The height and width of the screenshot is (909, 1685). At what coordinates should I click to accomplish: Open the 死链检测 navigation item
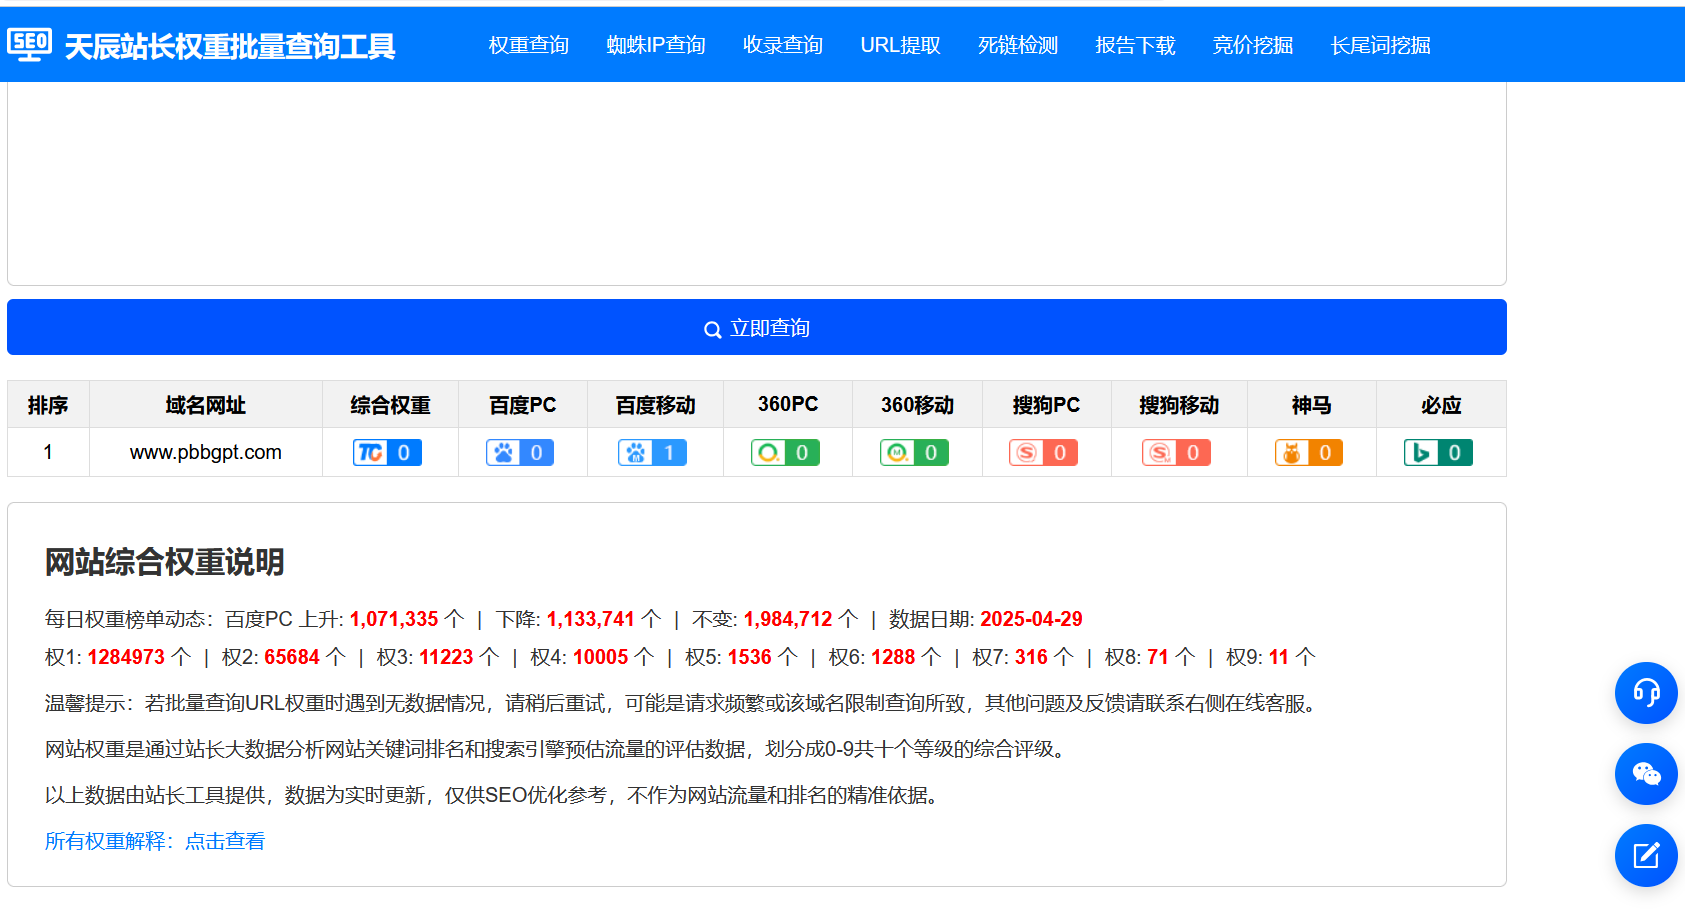pyautogui.click(x=1017, y=45)
